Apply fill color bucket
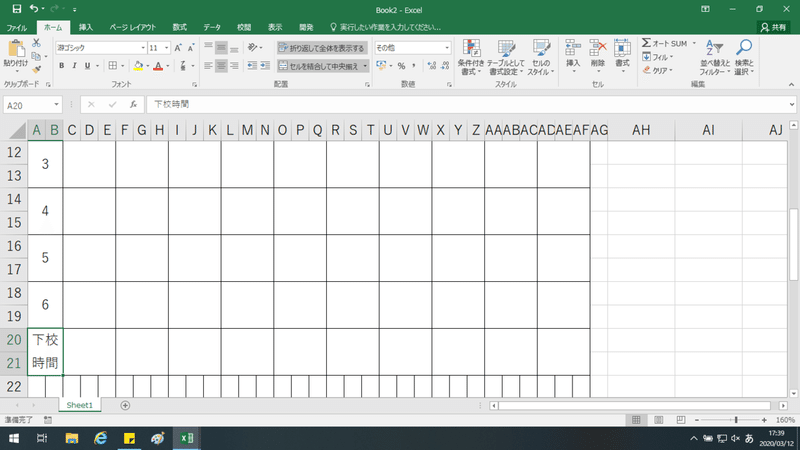The width and height of the screenshot is (800, 450). coord(138,66)
